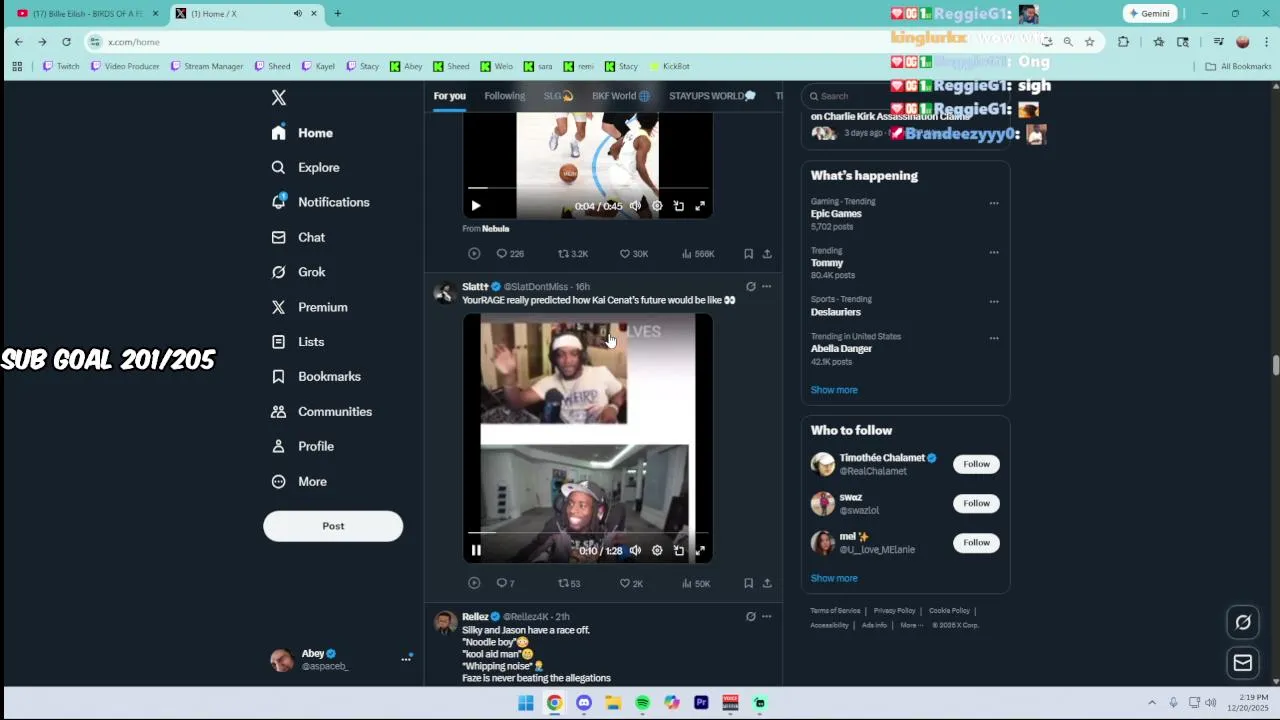Open More options on the Rellez post

[767, 616]
